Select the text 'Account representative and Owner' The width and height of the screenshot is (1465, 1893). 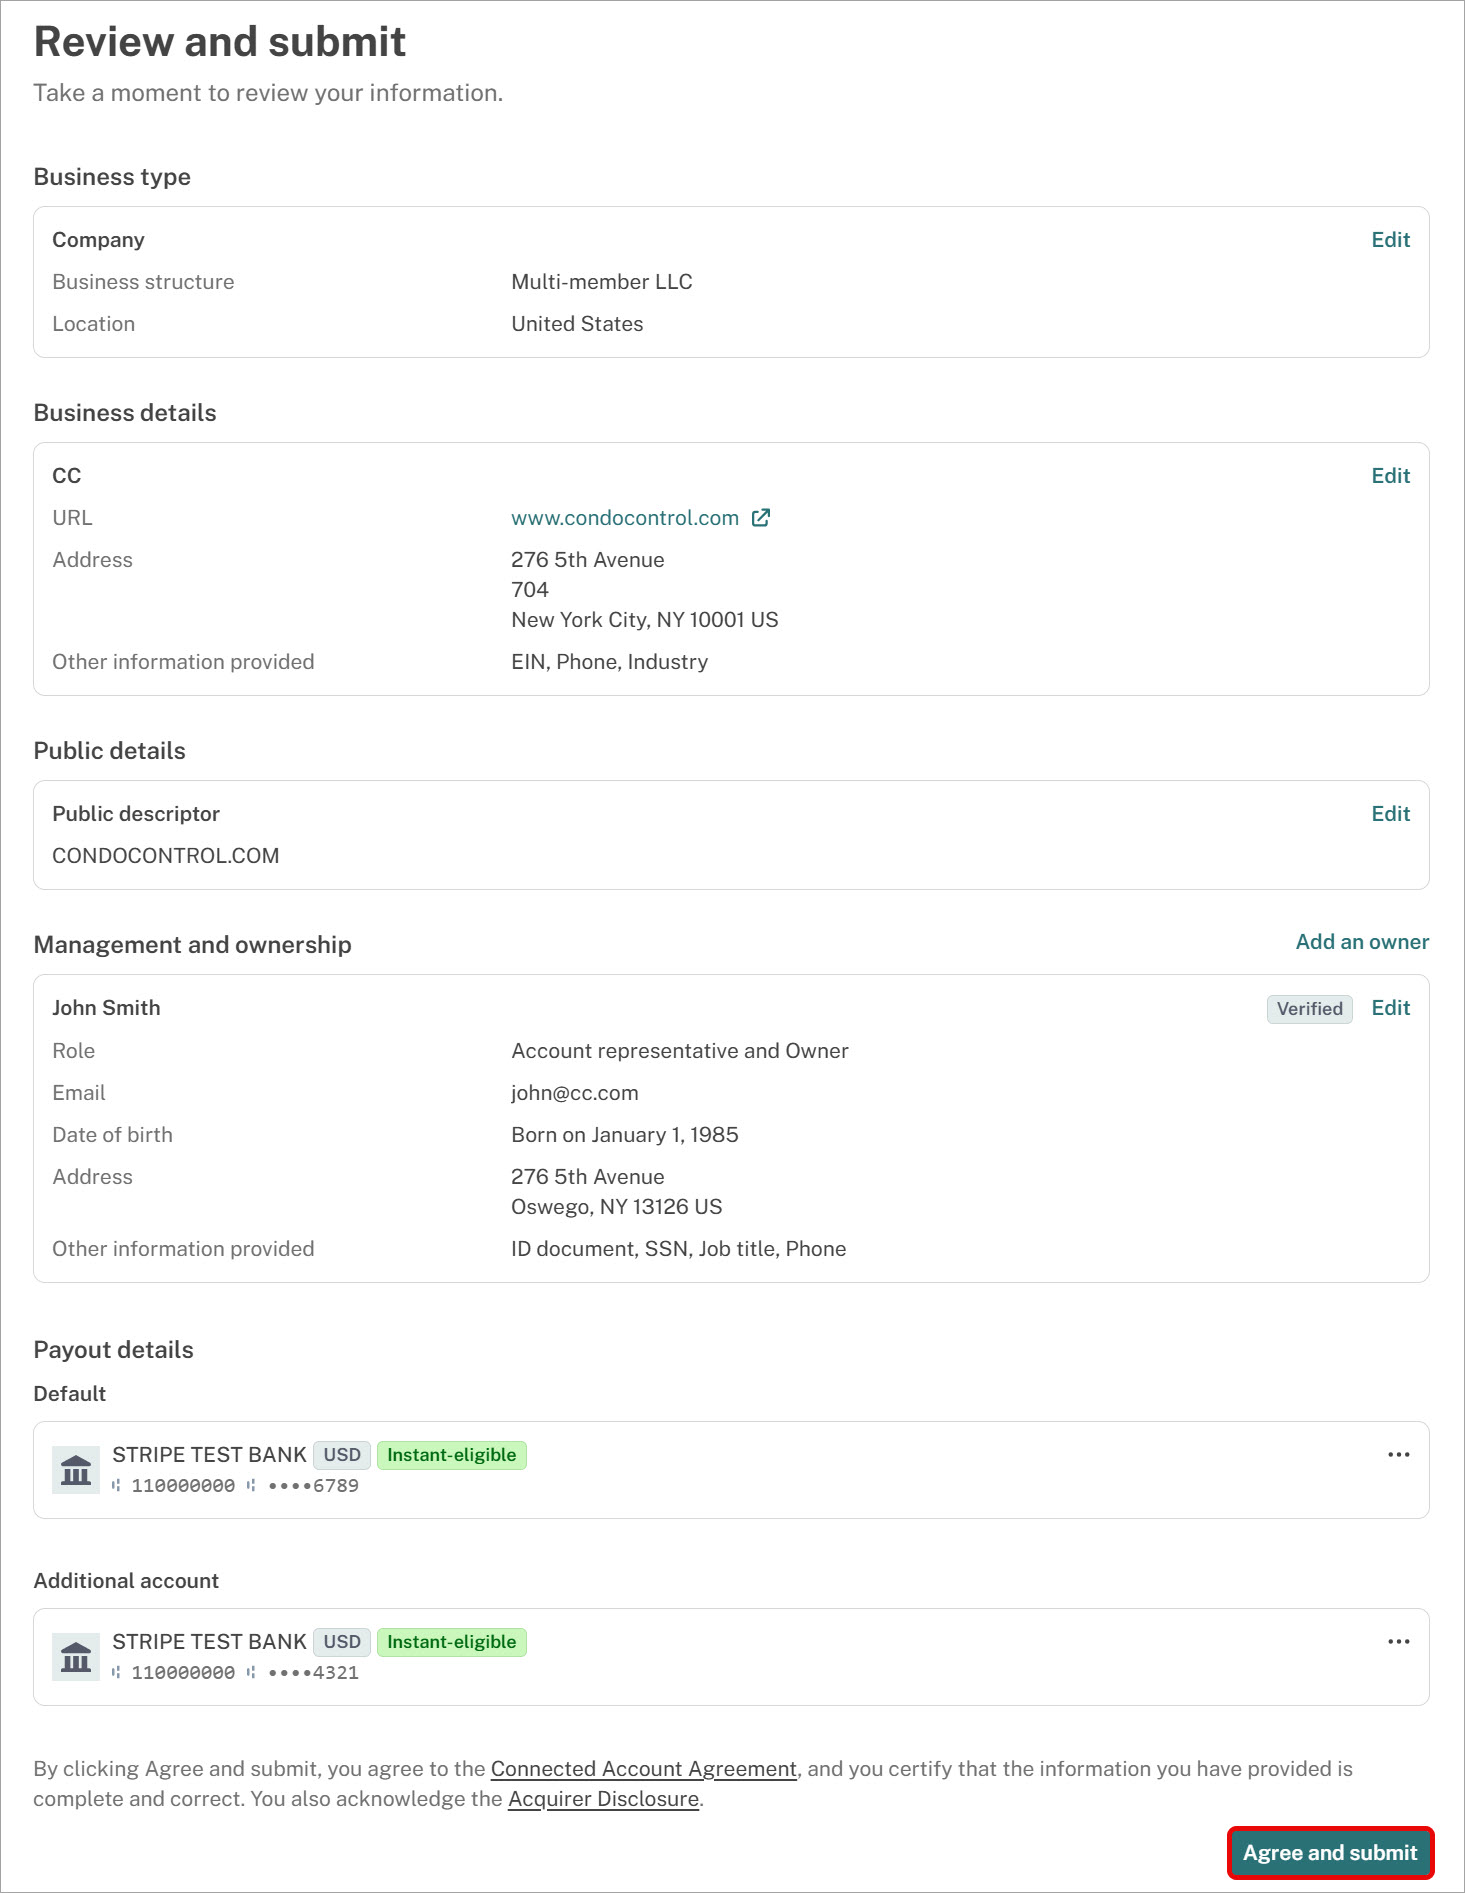click(680, 1051)
